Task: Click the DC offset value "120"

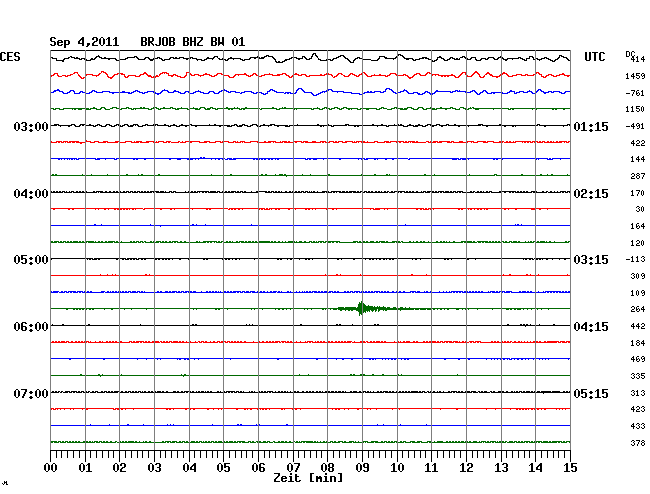Action: 638,243
